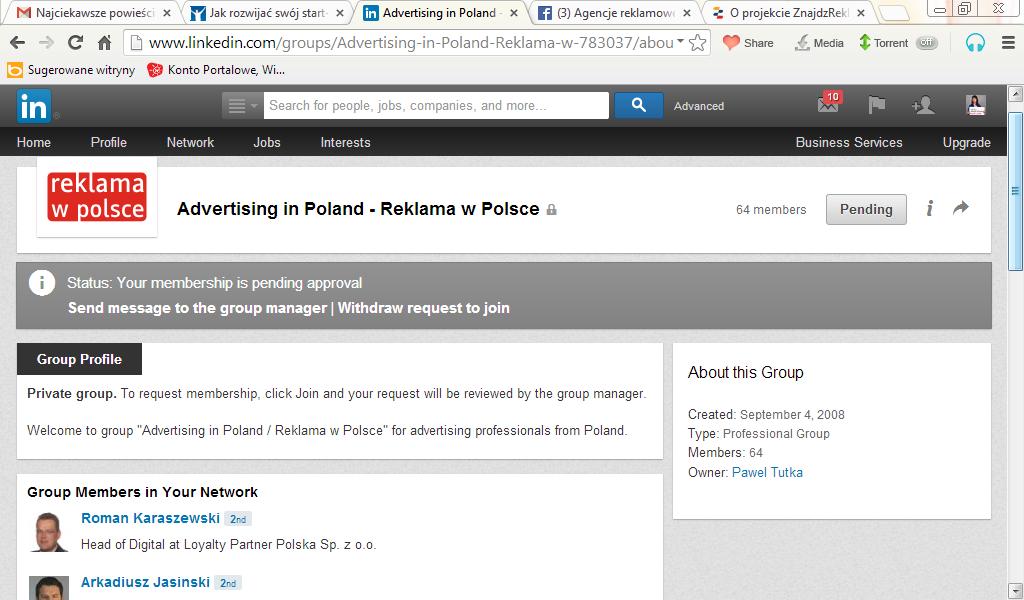
Task: Click the reklama w polsce group logo
Action: pos(97,197)
